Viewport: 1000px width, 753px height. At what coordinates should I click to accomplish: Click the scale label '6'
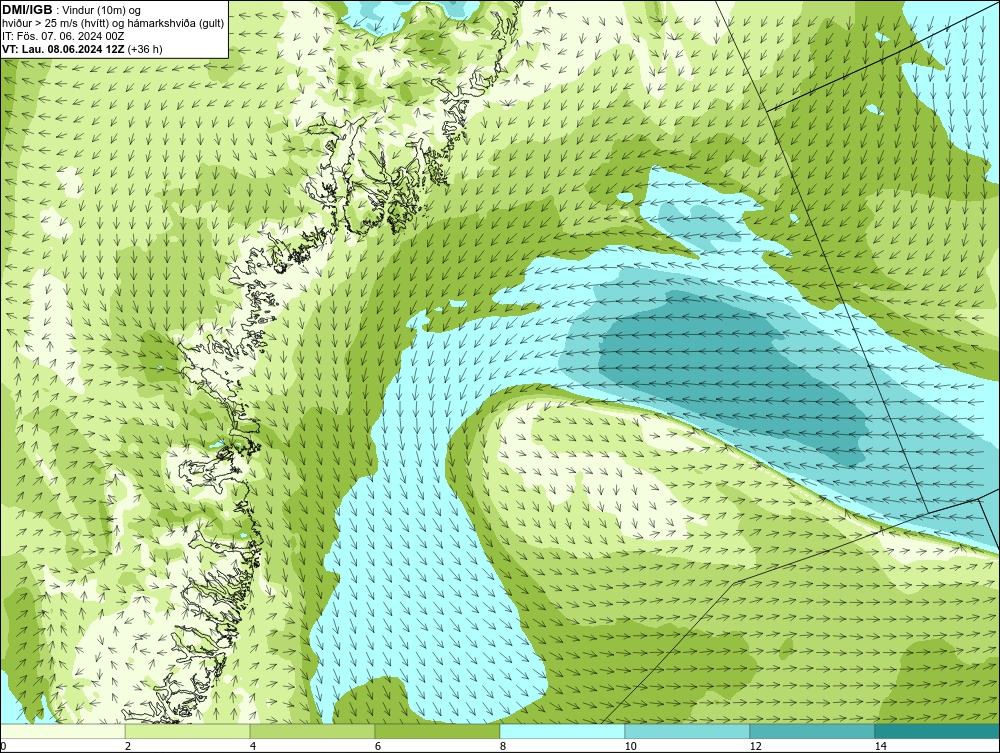point(378,747)
